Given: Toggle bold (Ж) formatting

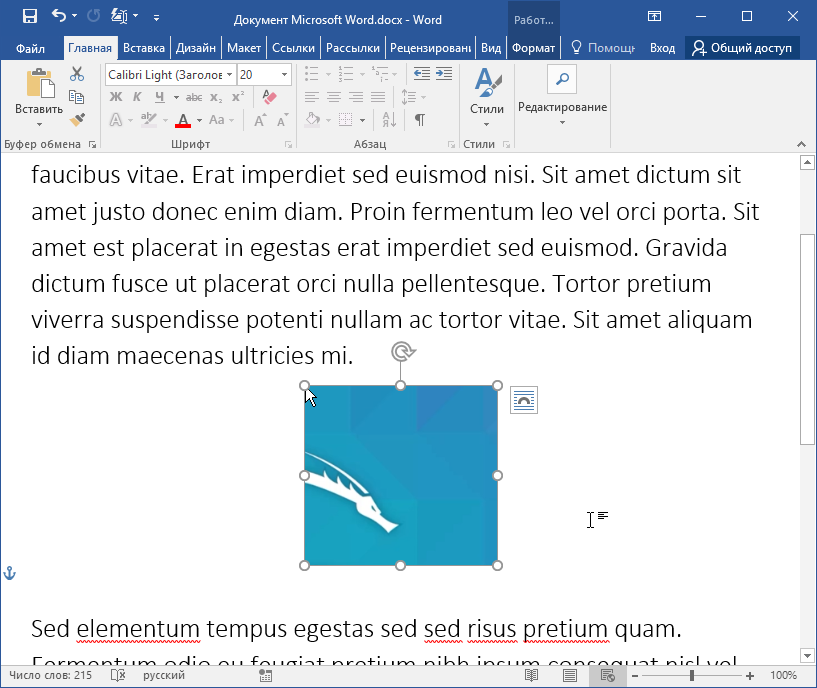Looking at the screenshot, I should [x=116, y=97].
